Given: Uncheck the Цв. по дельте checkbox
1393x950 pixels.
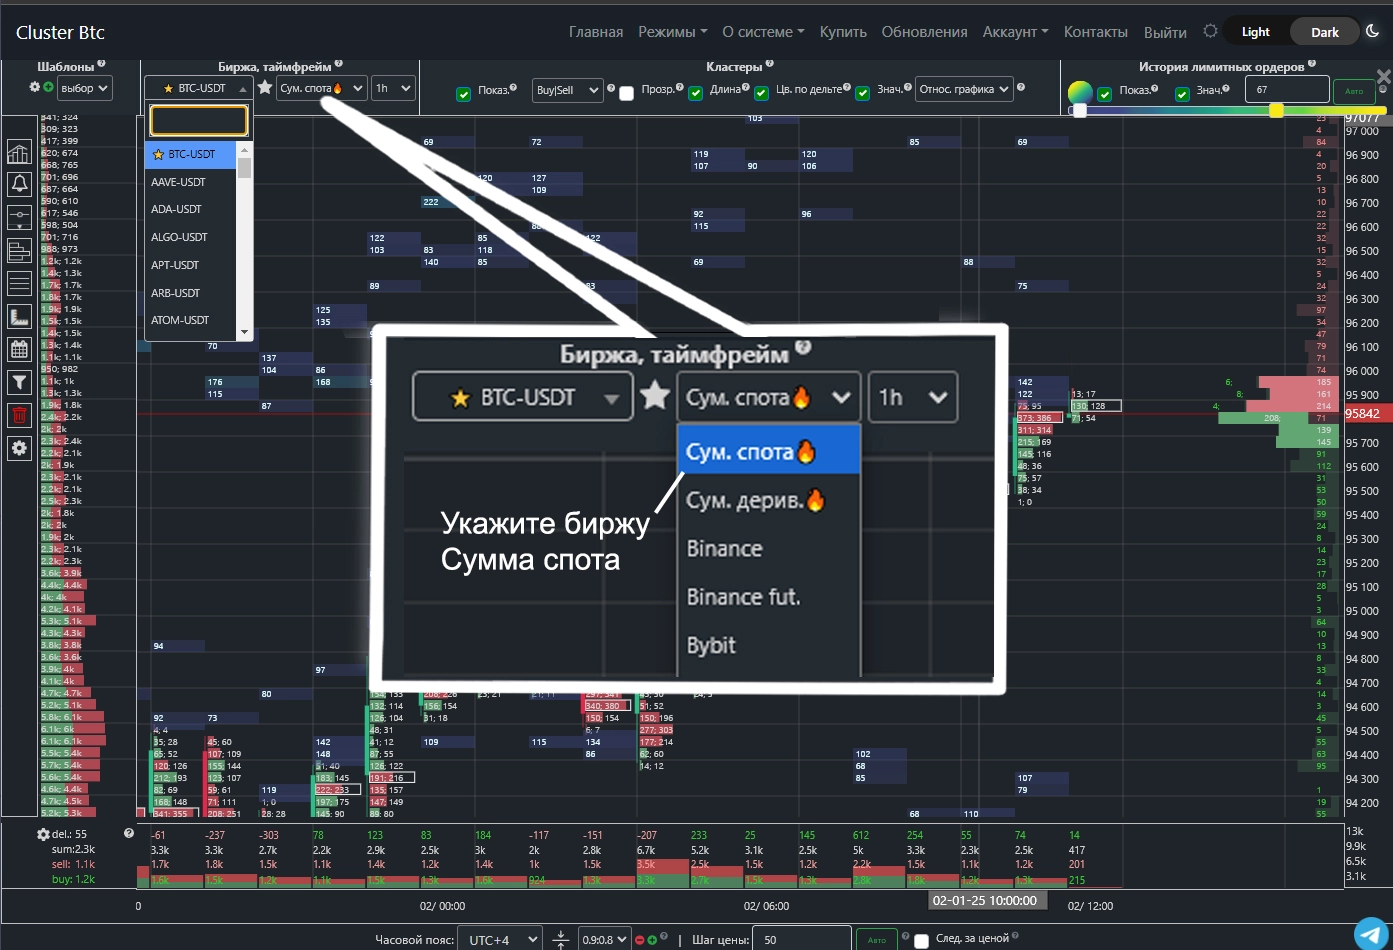Looking at the screenshot, I should pyautogui.click(x=762, y=93).
